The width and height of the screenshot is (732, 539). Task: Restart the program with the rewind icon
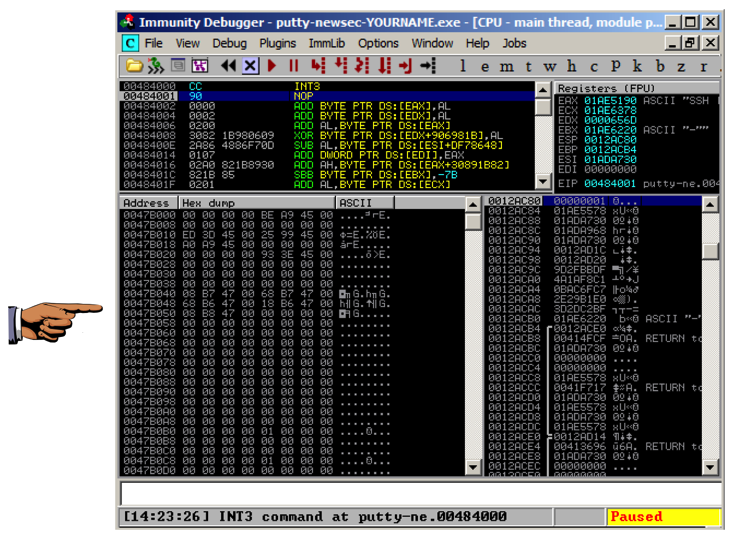click(228, 66)
